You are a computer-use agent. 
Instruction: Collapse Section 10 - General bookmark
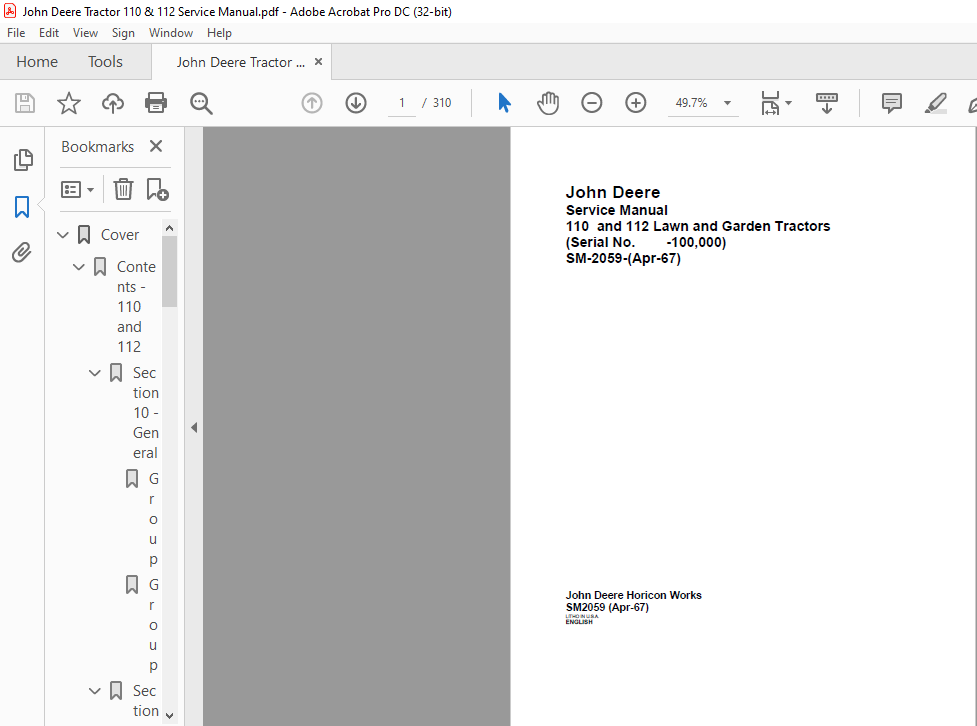point(95,373)
